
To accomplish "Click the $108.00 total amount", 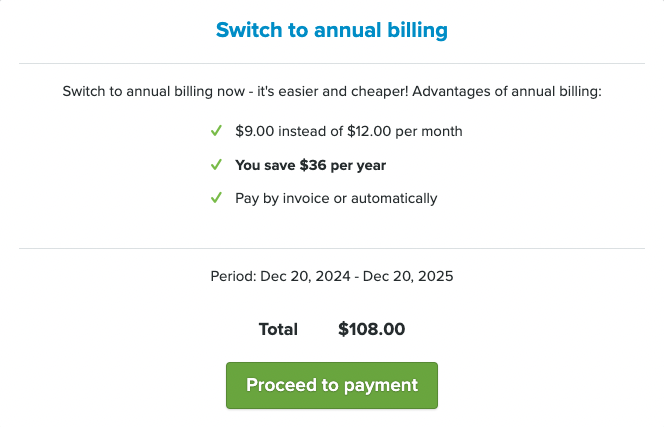I will tap(372, 329).
